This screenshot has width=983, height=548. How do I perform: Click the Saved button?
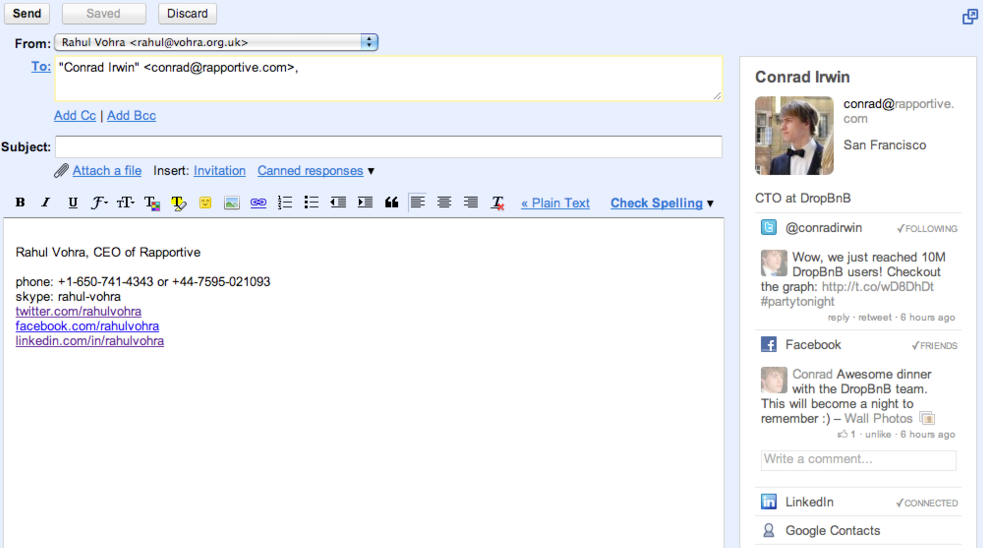[x=103, y=13]
